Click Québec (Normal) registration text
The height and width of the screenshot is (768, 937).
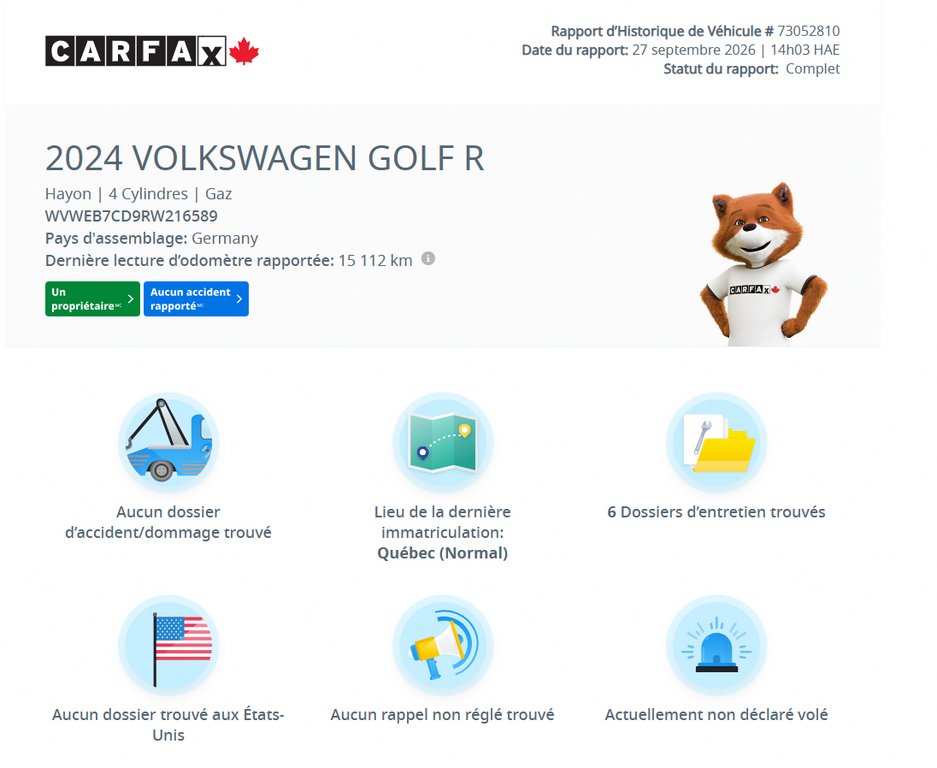(443, 553)
